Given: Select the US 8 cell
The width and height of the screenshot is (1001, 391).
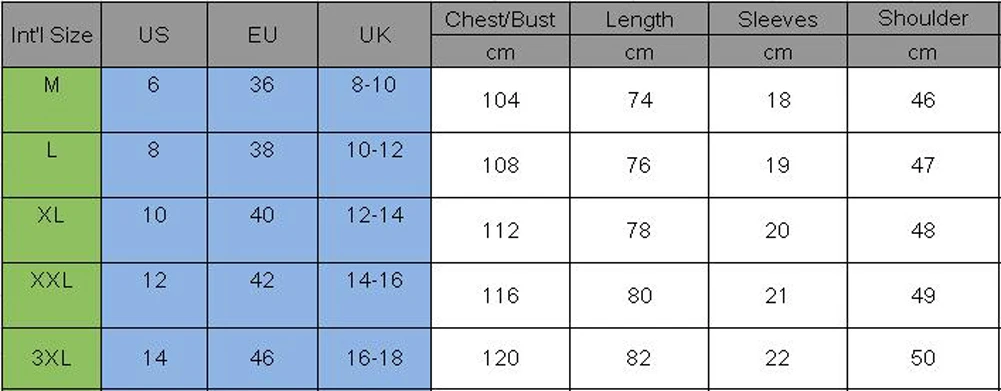Looking at the screenshot, I should coord(154,165).
